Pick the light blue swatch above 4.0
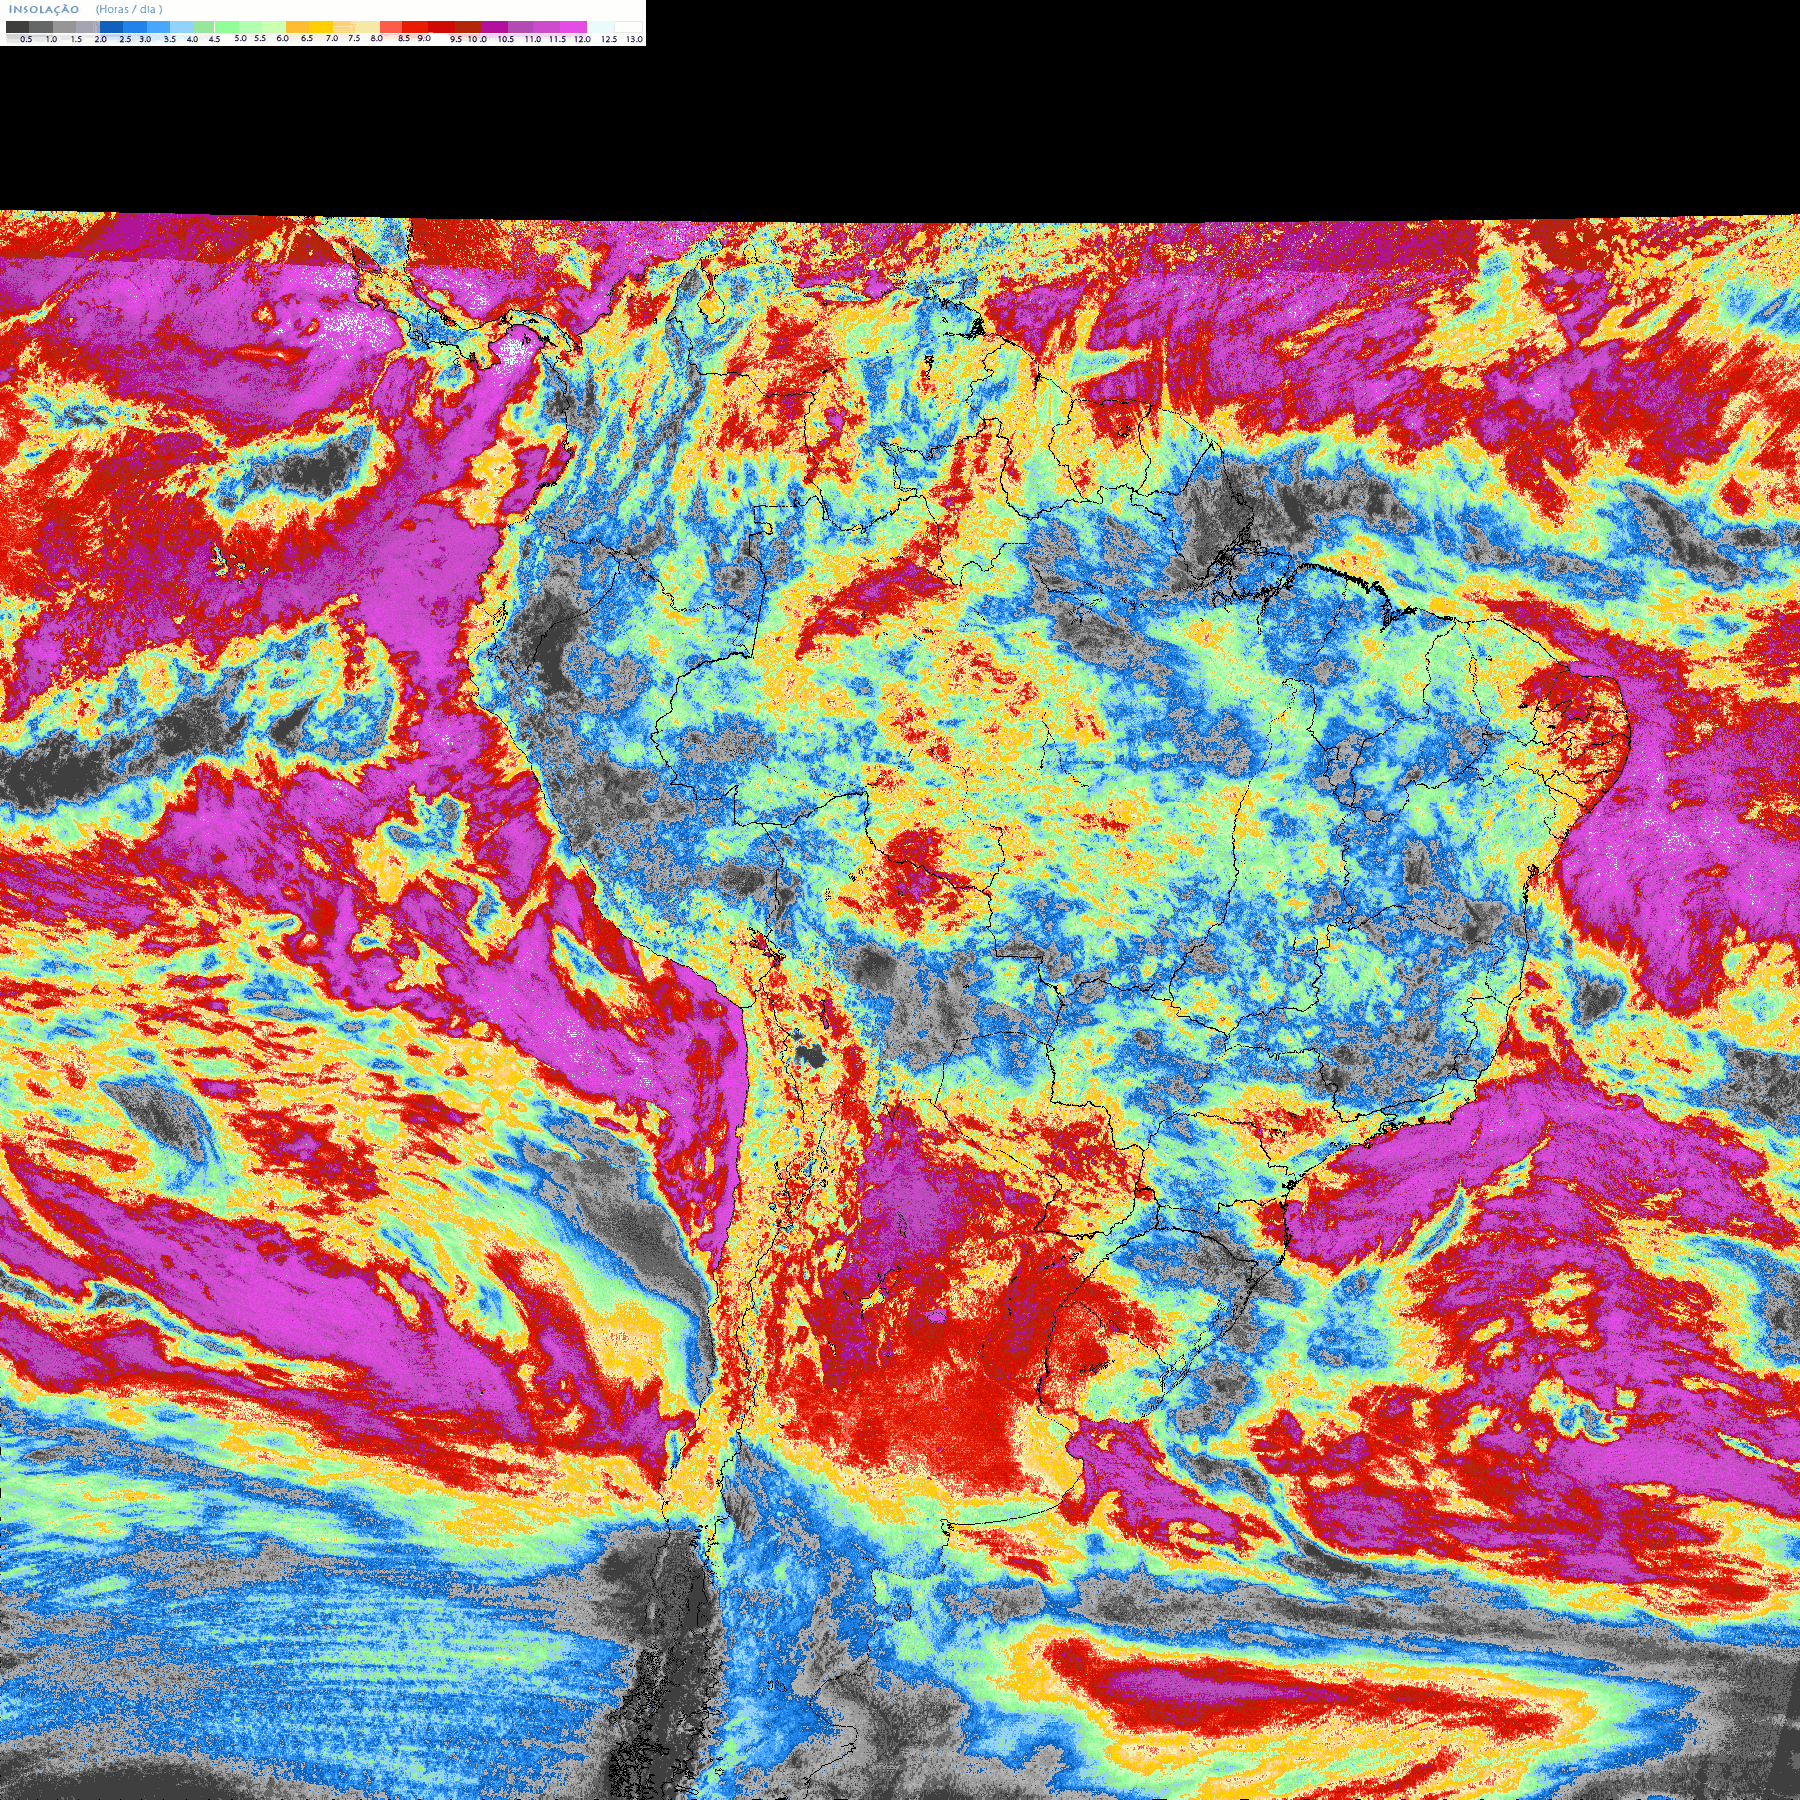 coord(182,27)
